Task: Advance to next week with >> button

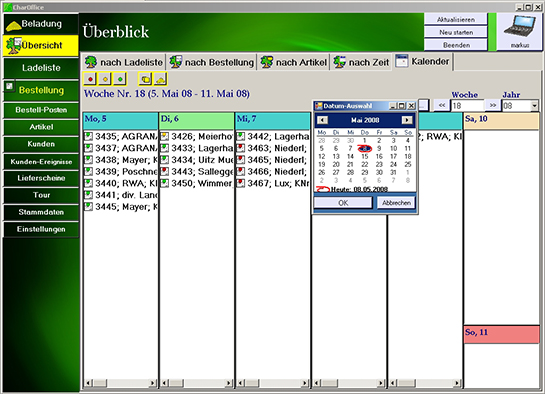Action: pyautogui.click(x=493, y=105)
